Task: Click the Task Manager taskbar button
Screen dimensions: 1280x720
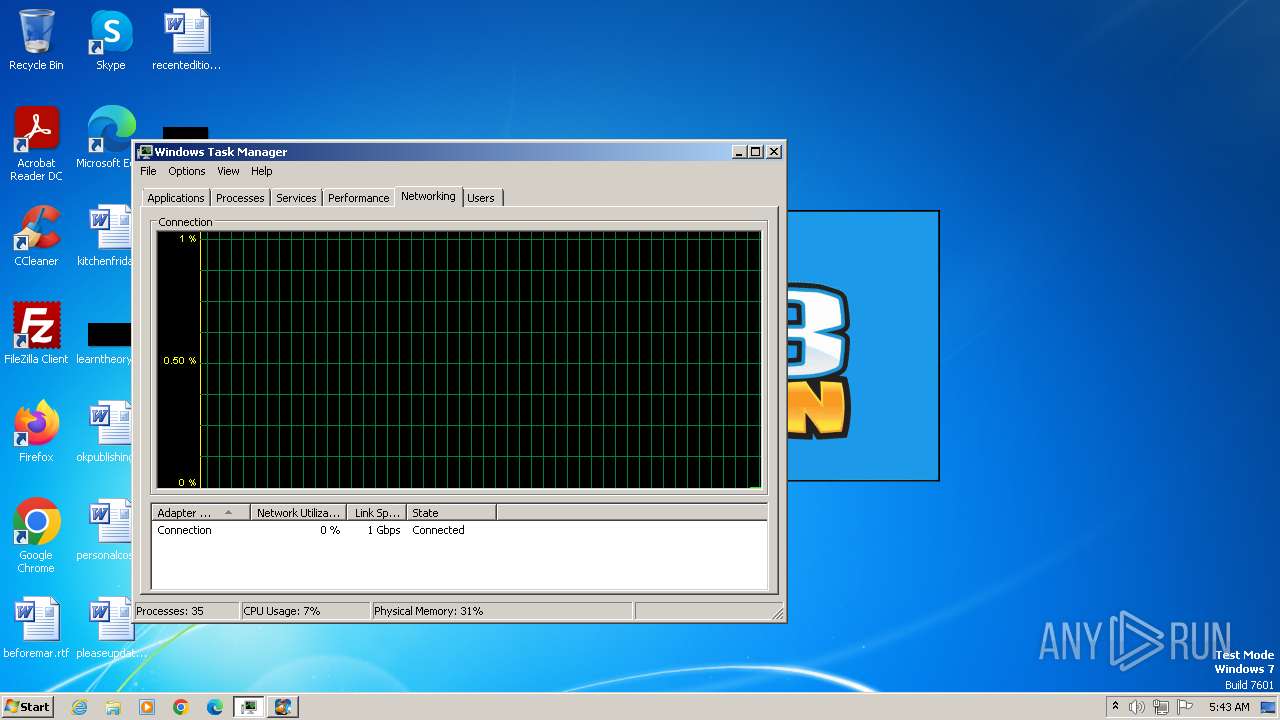Action: [249, 707]
